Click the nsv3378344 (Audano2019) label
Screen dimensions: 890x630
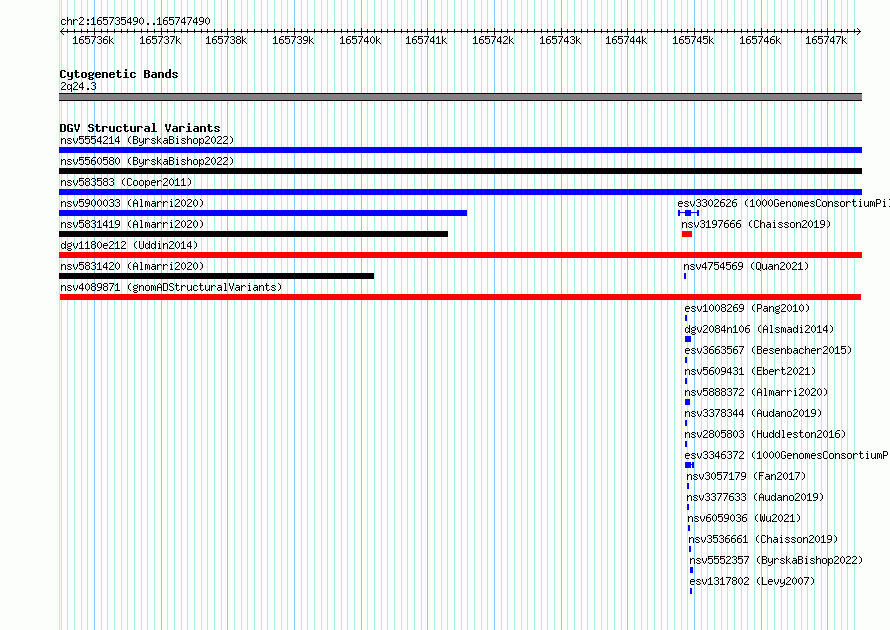tap(753, 413)
